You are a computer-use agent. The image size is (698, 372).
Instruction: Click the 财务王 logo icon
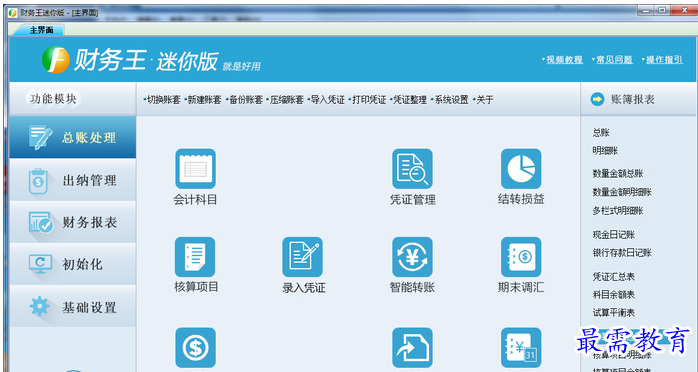56,60
